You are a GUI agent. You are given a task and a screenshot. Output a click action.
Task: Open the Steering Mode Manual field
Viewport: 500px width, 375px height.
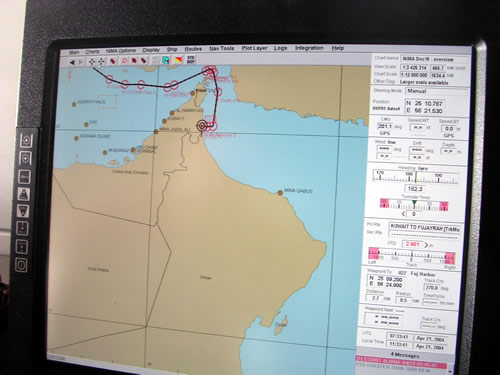pos(437,91)
